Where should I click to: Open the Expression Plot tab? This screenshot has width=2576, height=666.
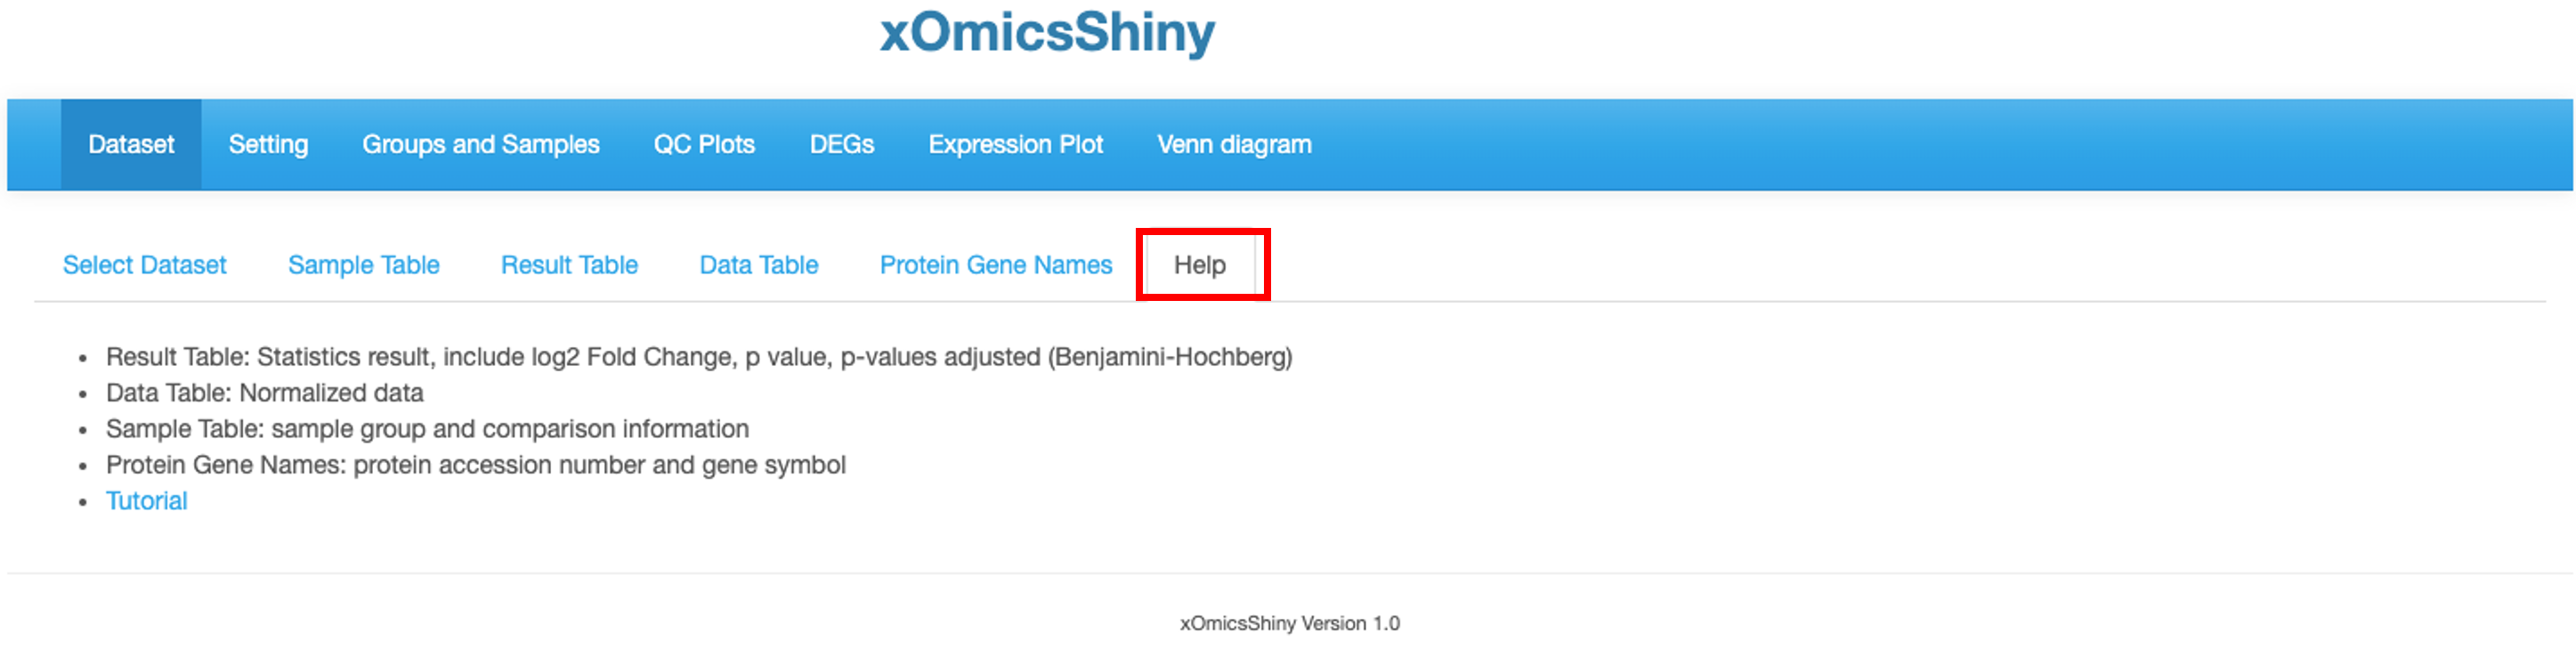[1016, 144]
